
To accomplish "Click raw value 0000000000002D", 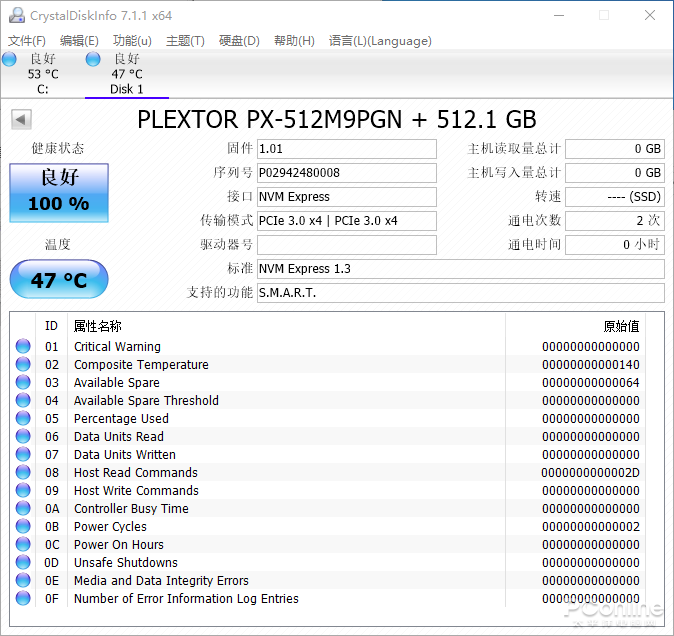I will [x=590, y=473].
